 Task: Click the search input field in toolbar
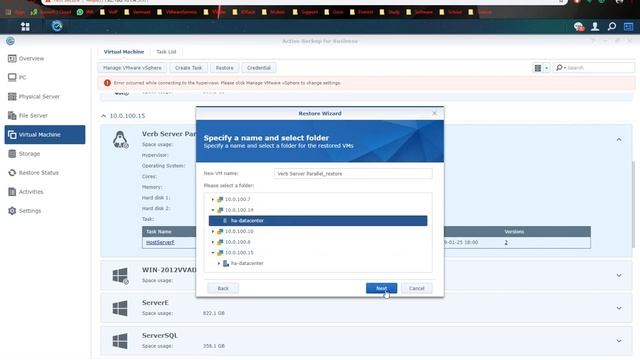599,68
